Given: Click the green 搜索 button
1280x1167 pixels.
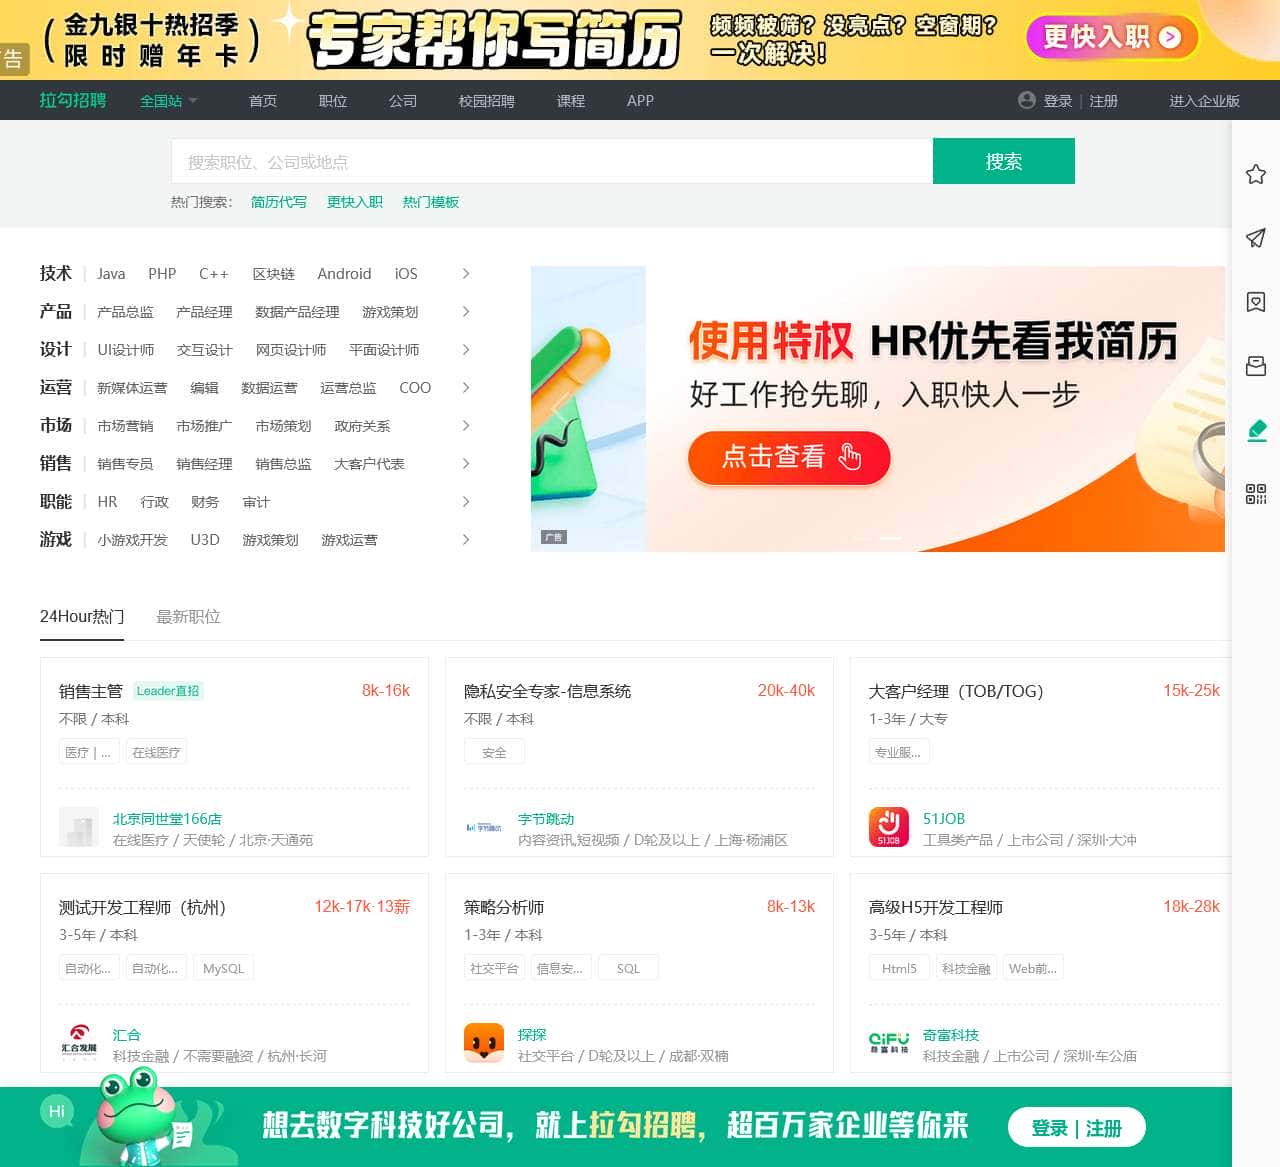Looking at the screenshot, I should coord(1004,161).
